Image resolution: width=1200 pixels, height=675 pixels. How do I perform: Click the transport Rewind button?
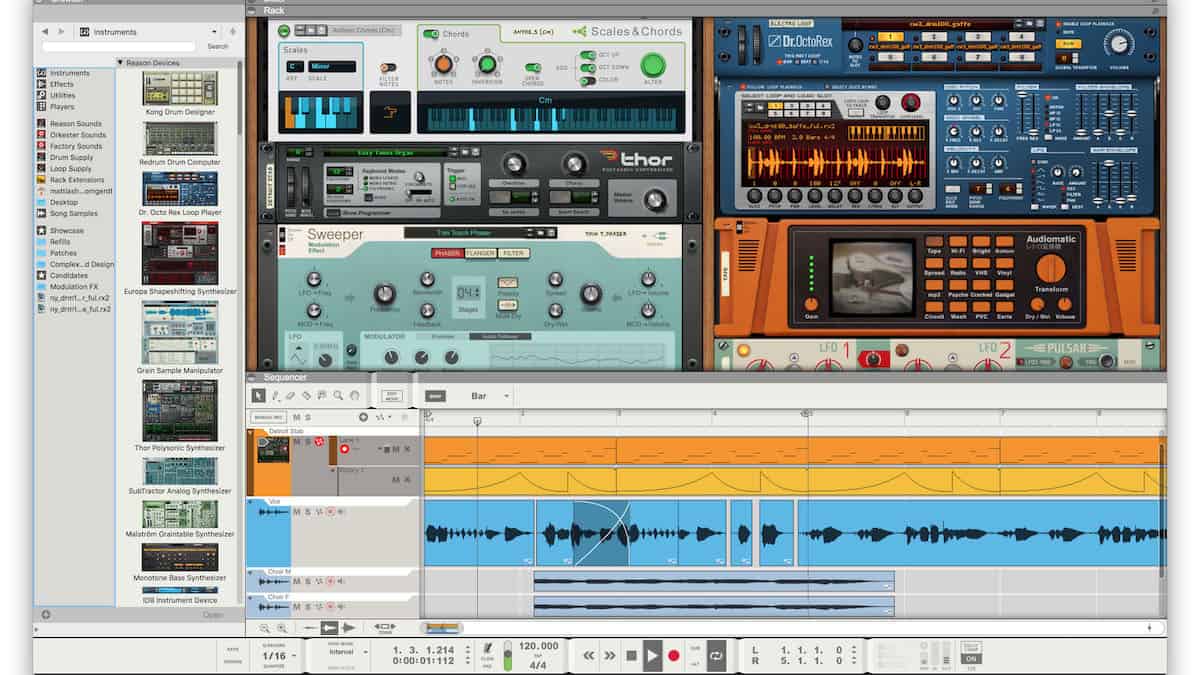coord(589,656)
